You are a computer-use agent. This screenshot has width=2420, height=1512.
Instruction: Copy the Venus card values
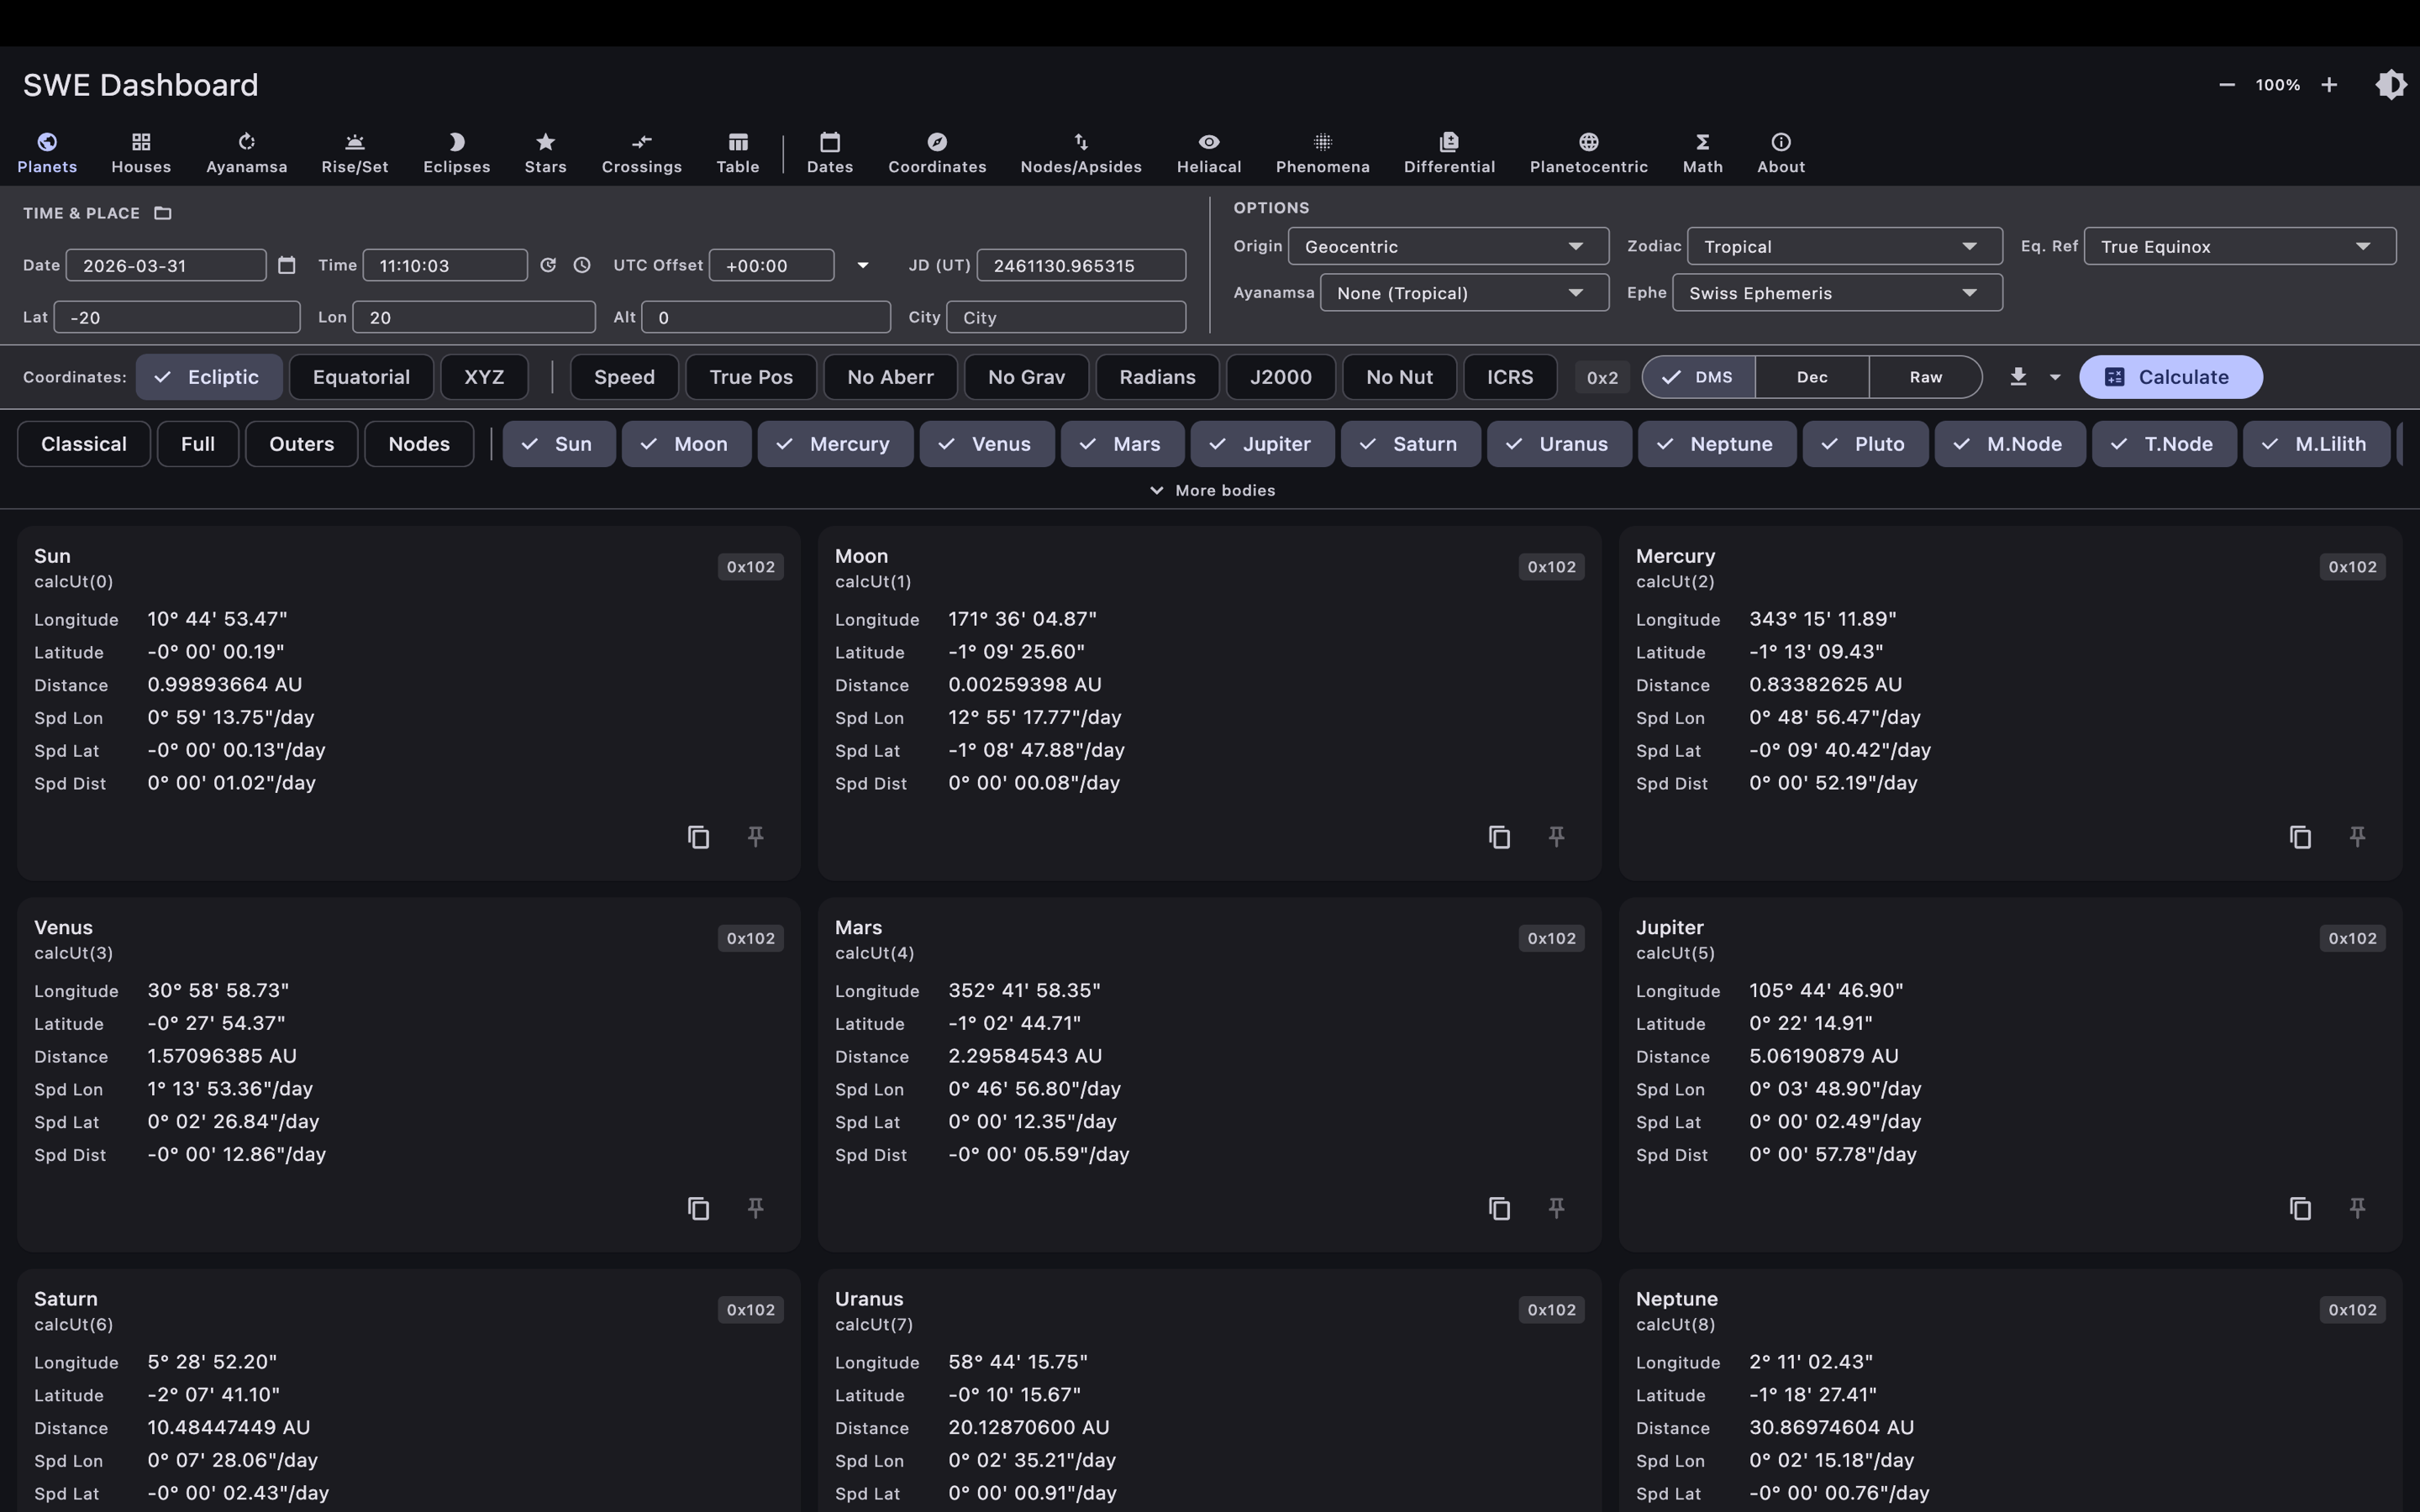pos(698,1208)
